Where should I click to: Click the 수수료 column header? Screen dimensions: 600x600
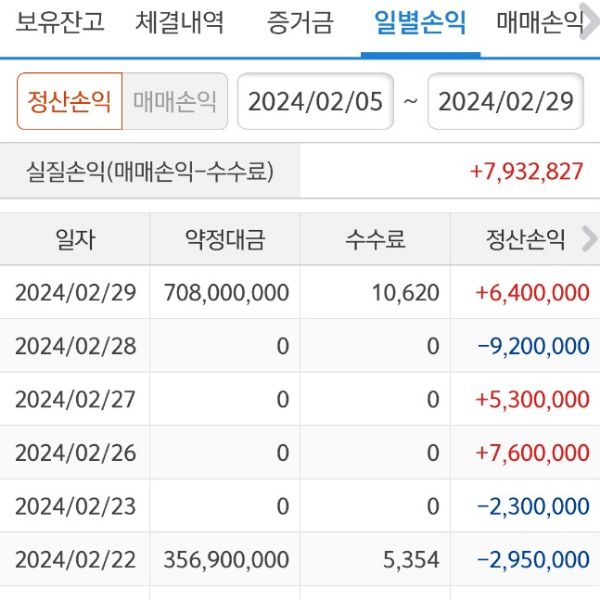[x=375, y=239]
